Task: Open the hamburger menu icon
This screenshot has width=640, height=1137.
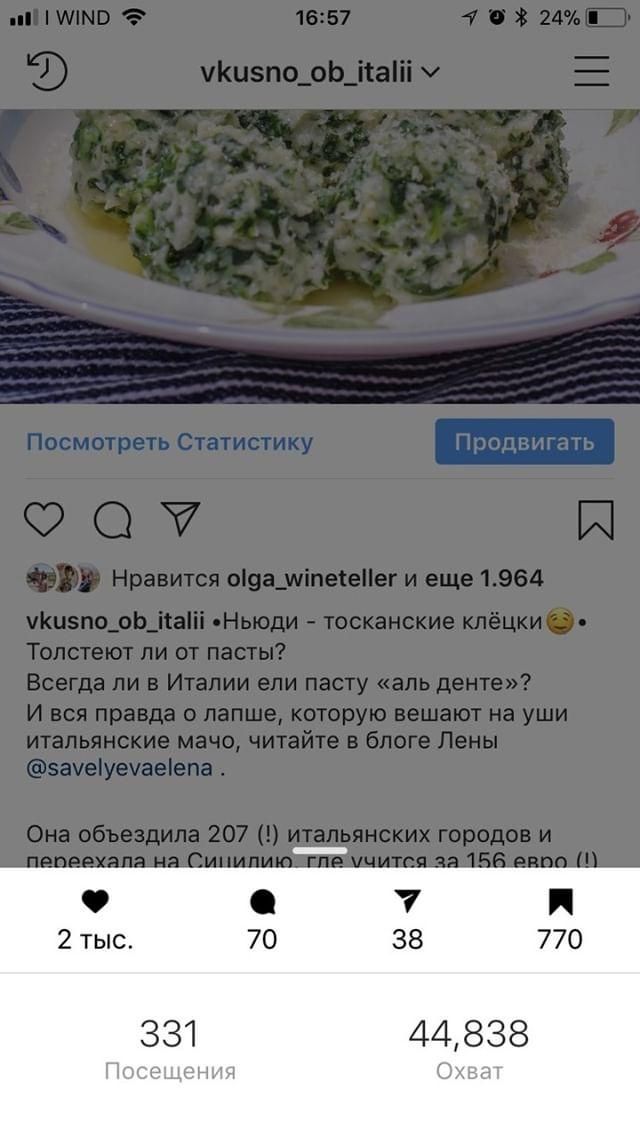Action: tap(591, 71)
